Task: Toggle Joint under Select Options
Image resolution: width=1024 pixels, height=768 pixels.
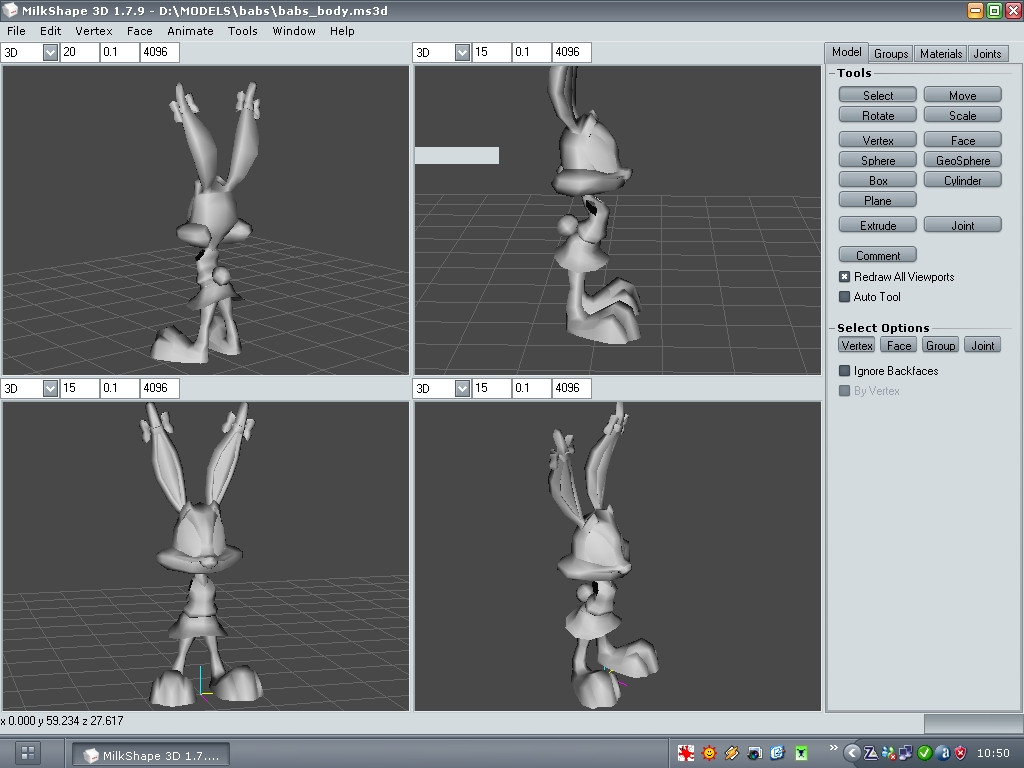Action: pos(982,345)
